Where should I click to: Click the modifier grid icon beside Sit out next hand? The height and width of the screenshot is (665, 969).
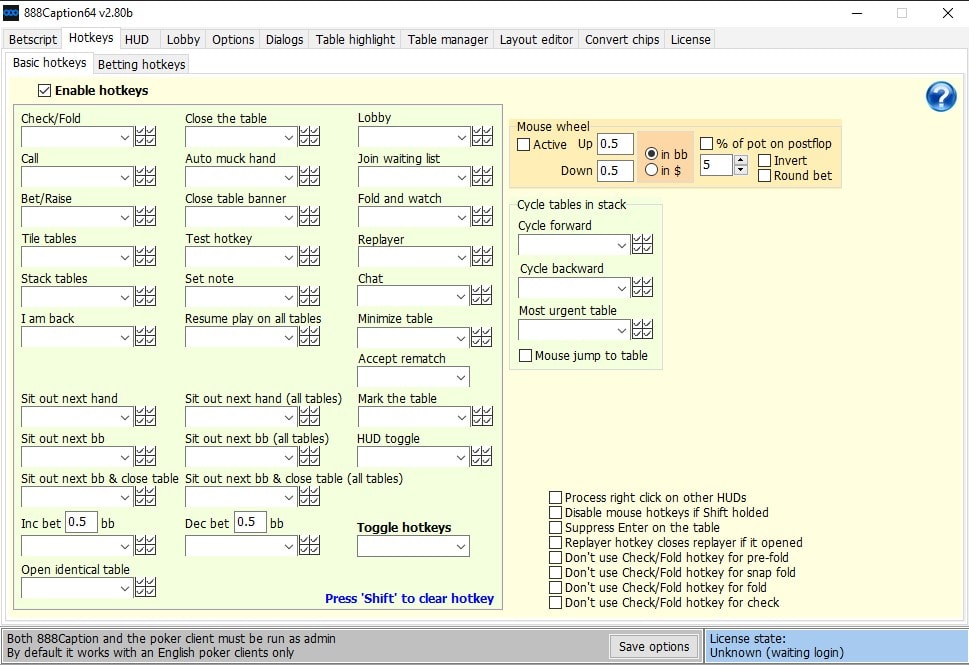tap(145, 417)
